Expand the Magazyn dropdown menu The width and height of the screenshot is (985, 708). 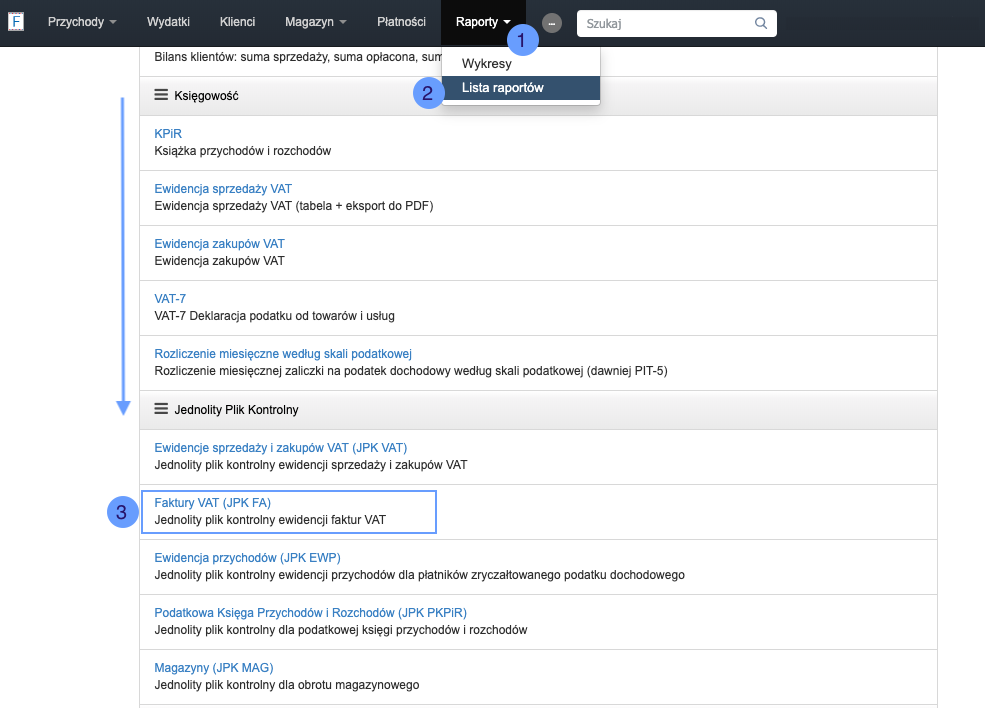316,22
